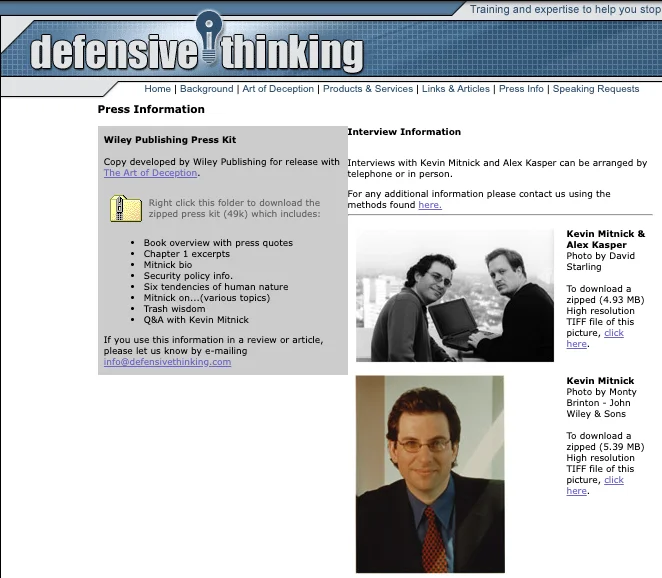Open the Art of Deception nav item
Viewport: 662px width, 578px height.
(278, 89)
